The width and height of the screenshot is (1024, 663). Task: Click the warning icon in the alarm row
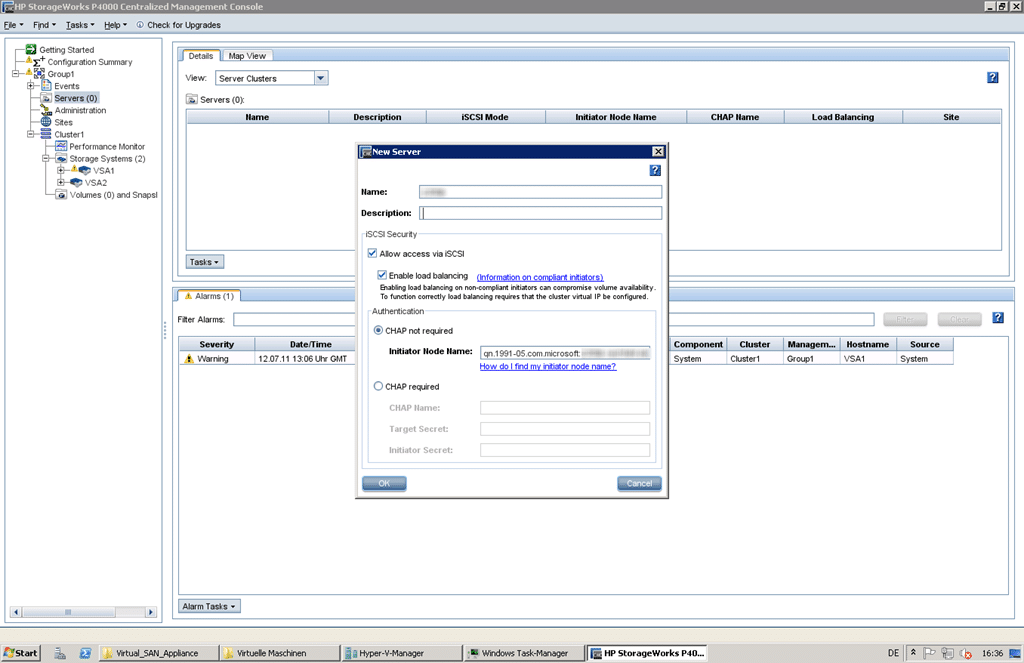189,359
